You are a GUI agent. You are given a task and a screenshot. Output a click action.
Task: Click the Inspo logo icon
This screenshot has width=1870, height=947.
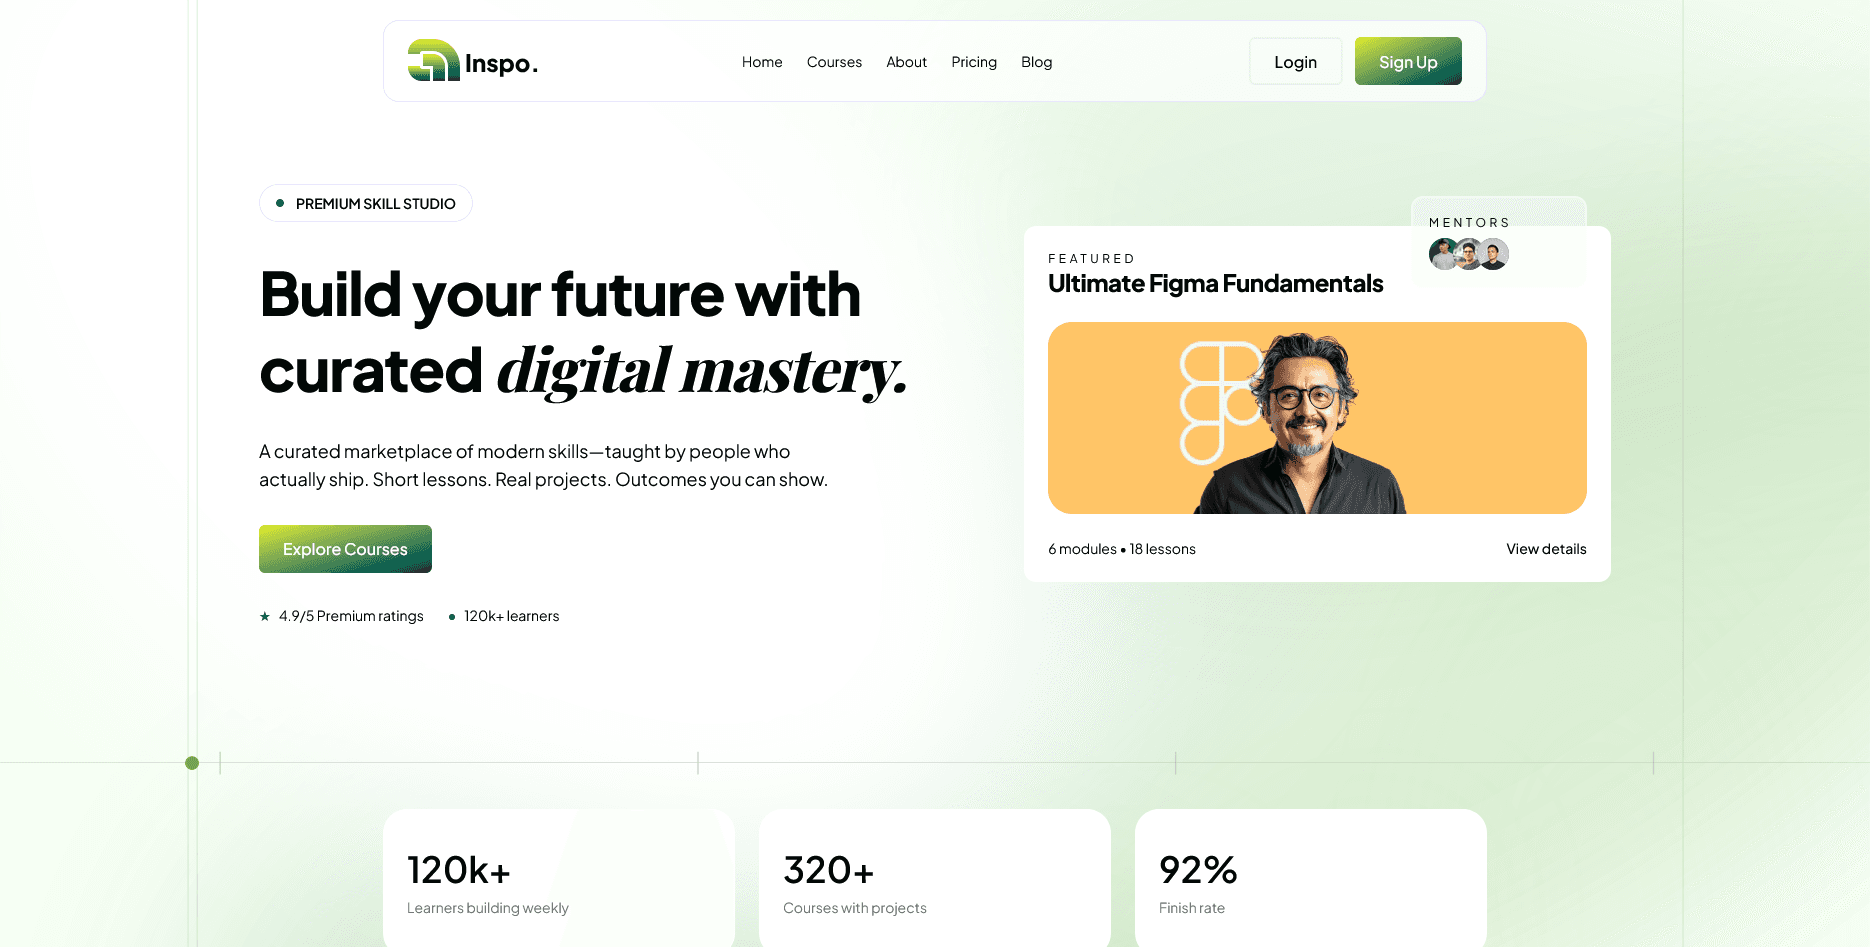433,60
